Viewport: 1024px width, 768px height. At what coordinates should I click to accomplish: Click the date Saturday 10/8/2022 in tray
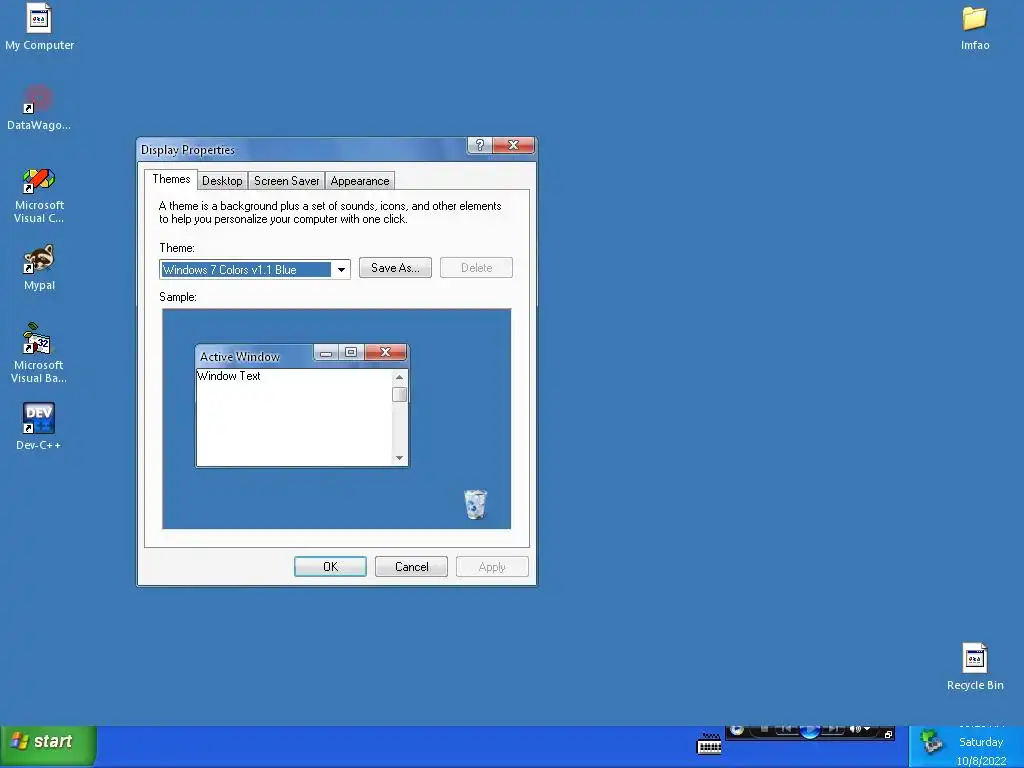tap(981, 751)
